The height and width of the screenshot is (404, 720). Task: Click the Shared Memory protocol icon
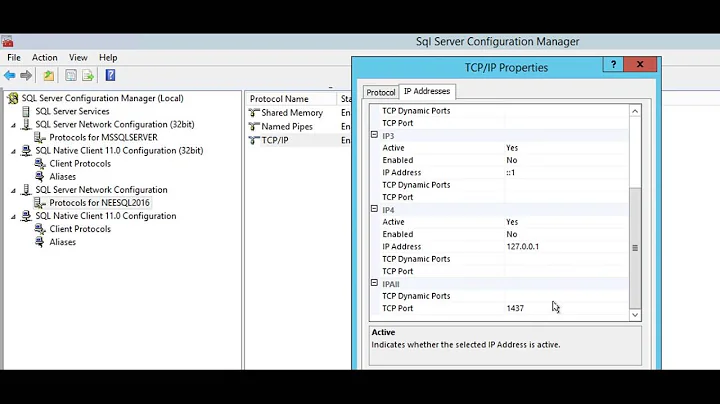254,113
